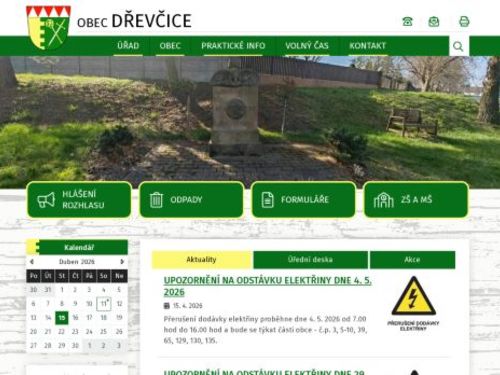Select calendar day 19
Viewport: 500px width, 375px height.
[119, 318]
